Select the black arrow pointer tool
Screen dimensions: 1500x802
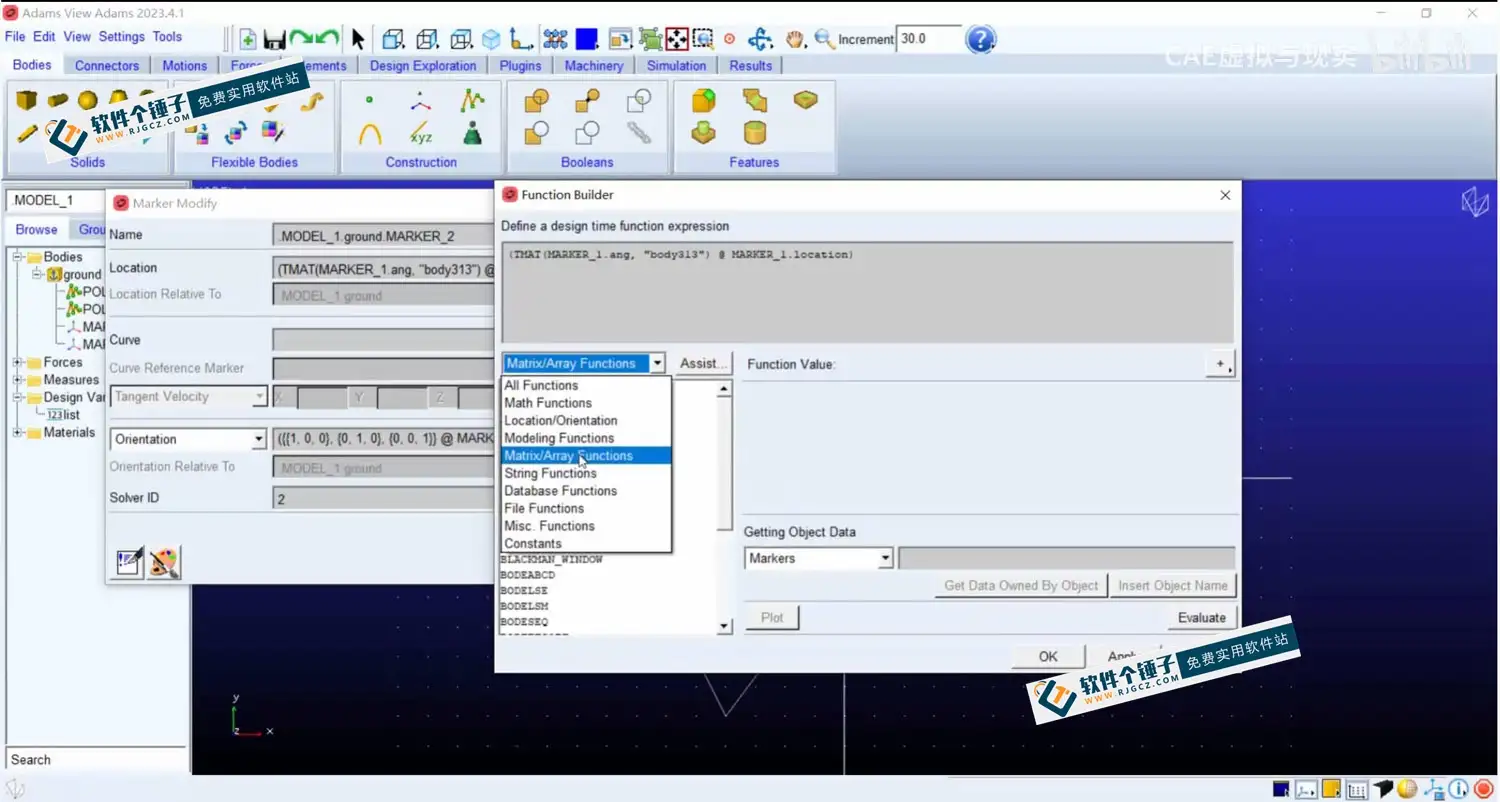[358, 39]
